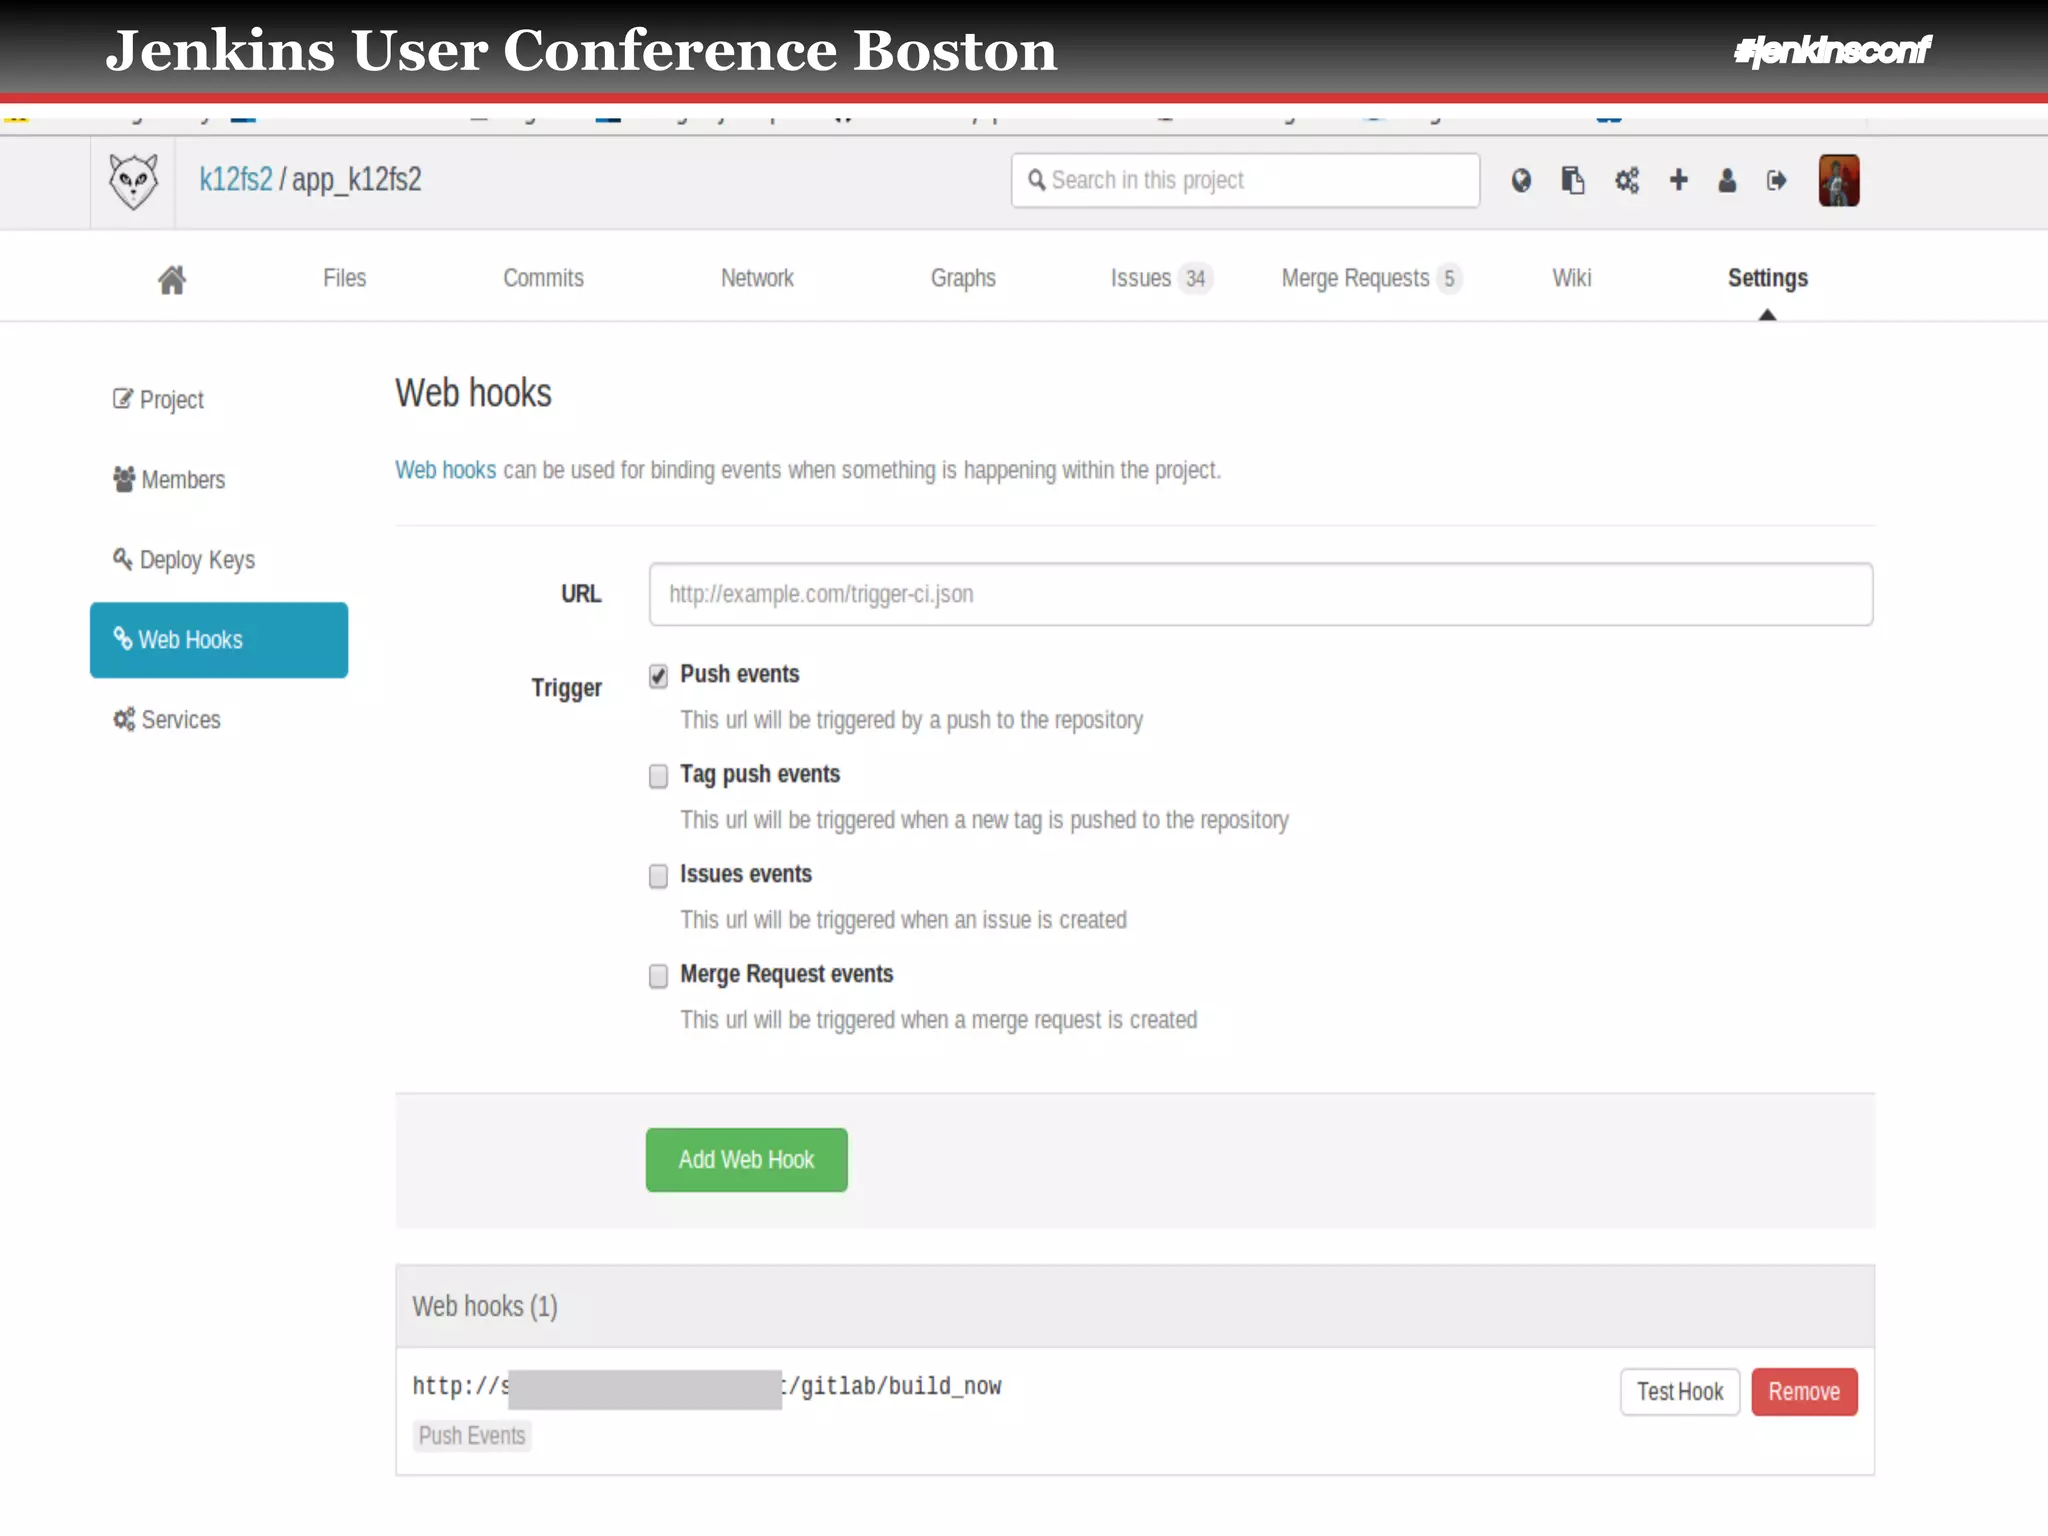This screenshot has width=2048, height=1536.
Task: Open the k12fs2 group link
Action: pos(235,180)
